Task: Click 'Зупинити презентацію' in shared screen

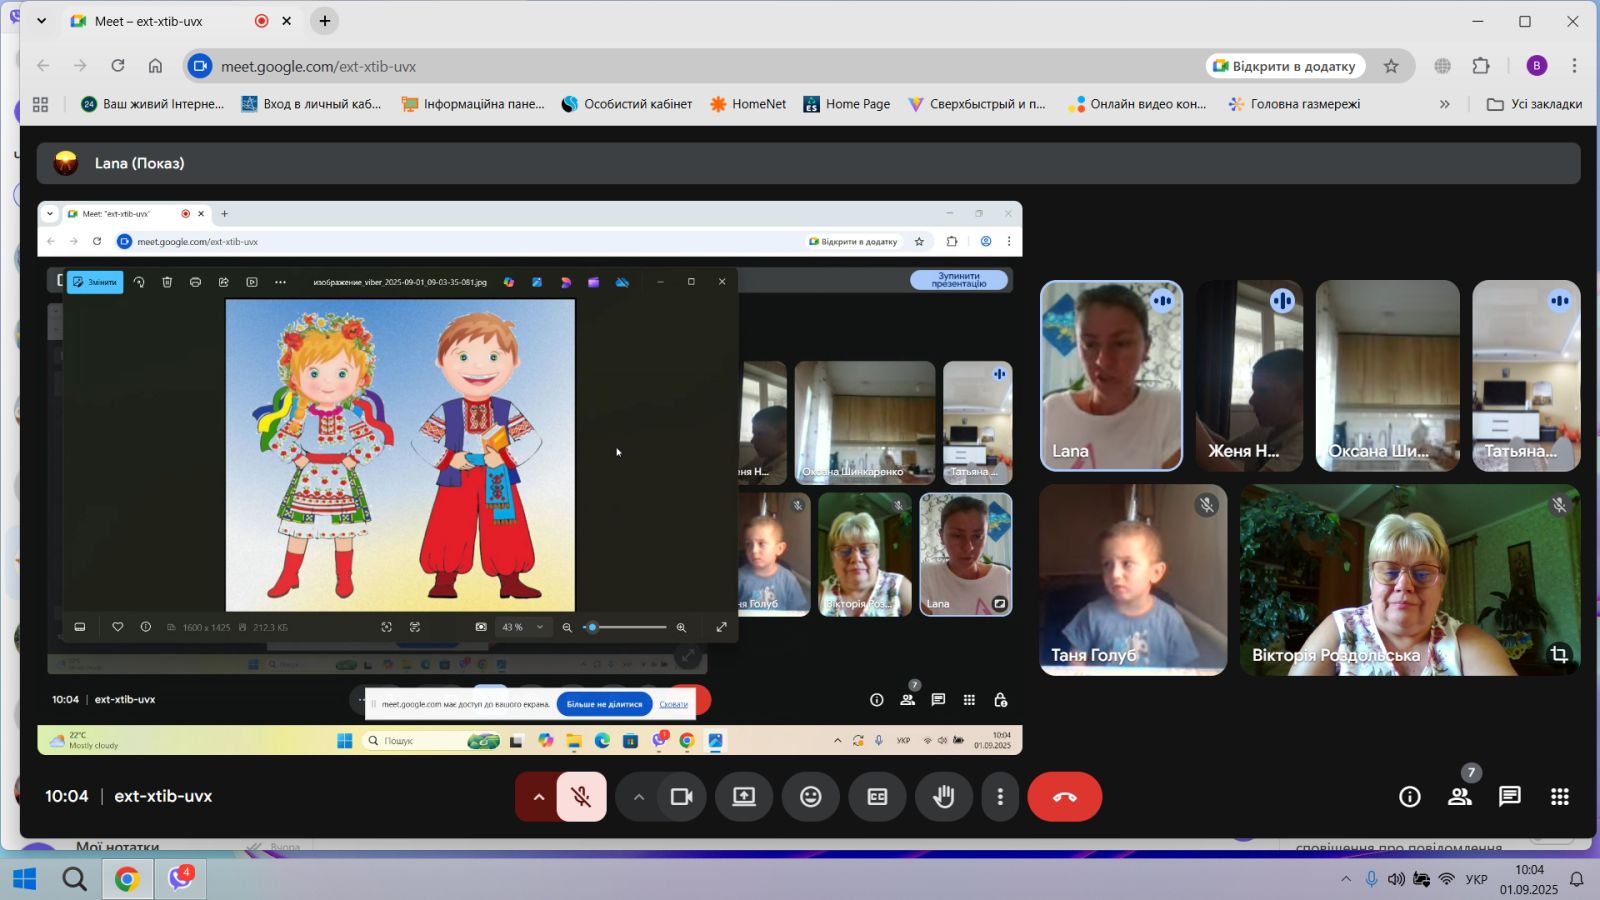Action: [x=959, y=280]
